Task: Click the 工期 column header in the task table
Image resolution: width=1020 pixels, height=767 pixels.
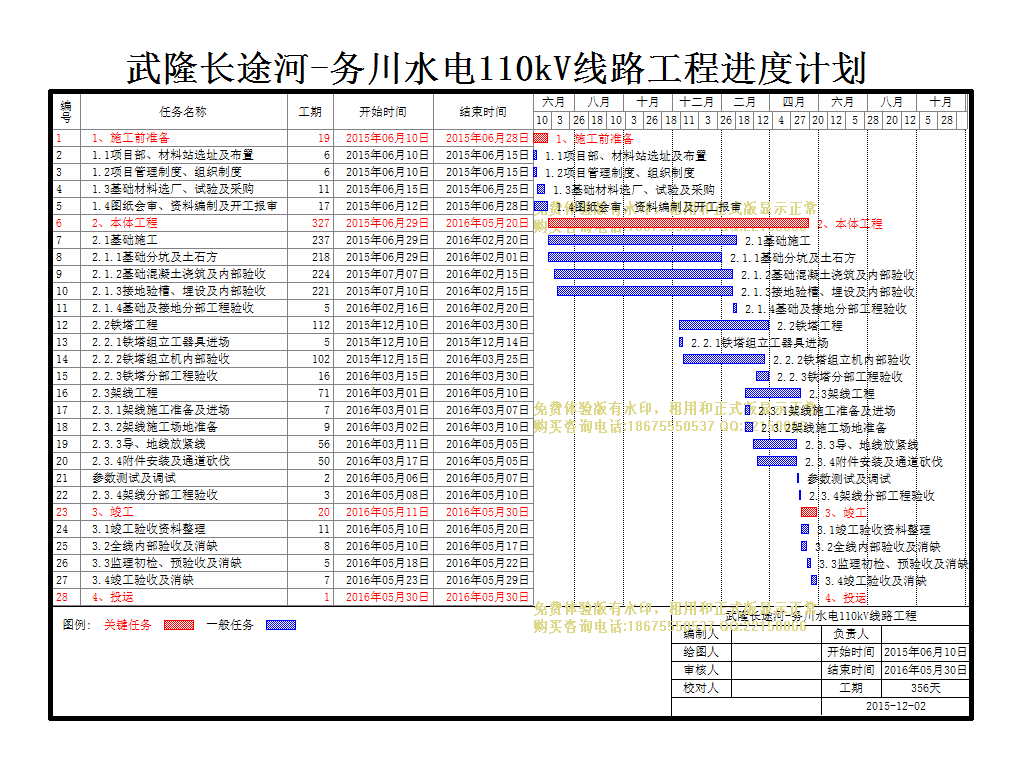Action: coord(310,111)
